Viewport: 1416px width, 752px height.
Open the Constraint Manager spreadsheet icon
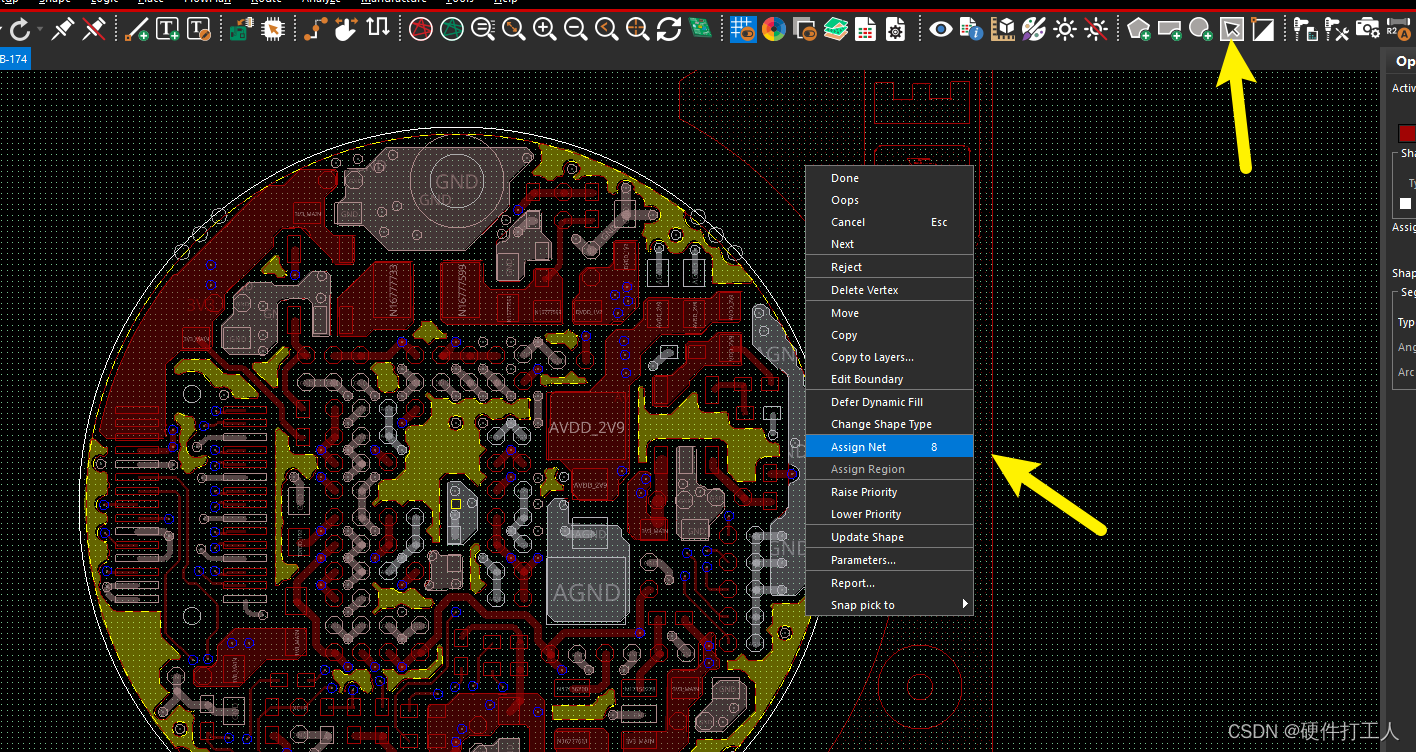866,29
